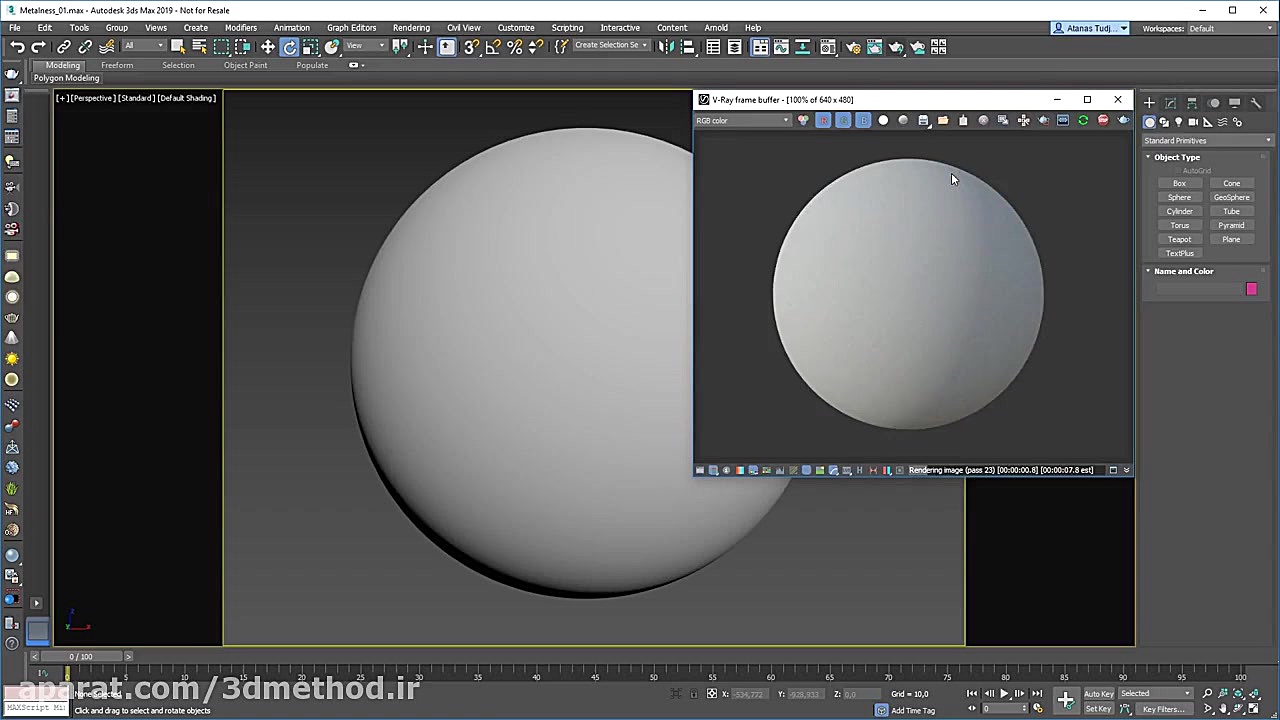Click the pink object color swatch
Viewport: 1280px width, 720px height.
[1251, 289]
